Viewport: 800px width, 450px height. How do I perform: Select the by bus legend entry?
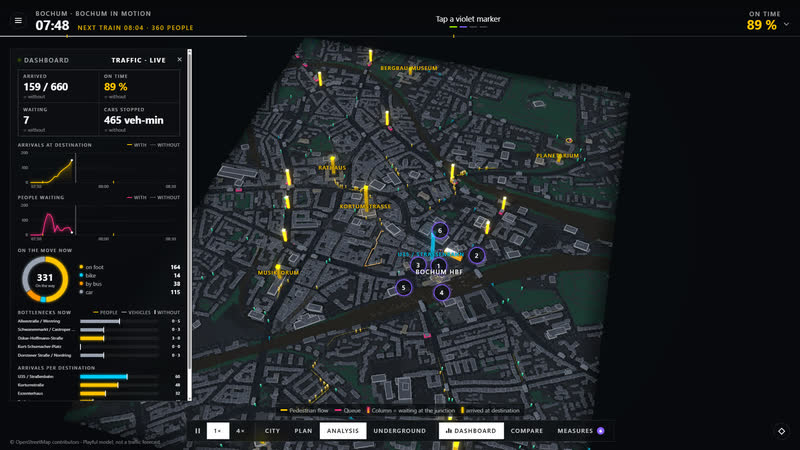coord(130,284)
